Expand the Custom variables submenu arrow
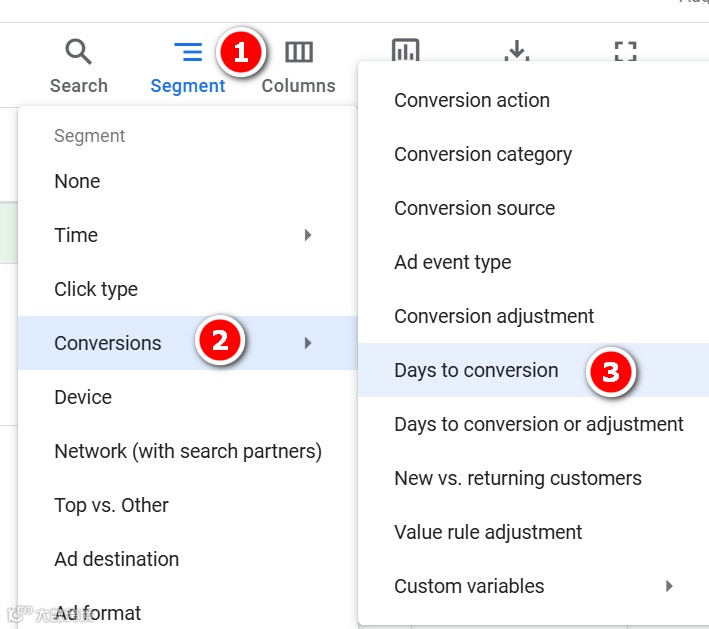This screenshot has width=709, height=629. (x=669, y=586)
